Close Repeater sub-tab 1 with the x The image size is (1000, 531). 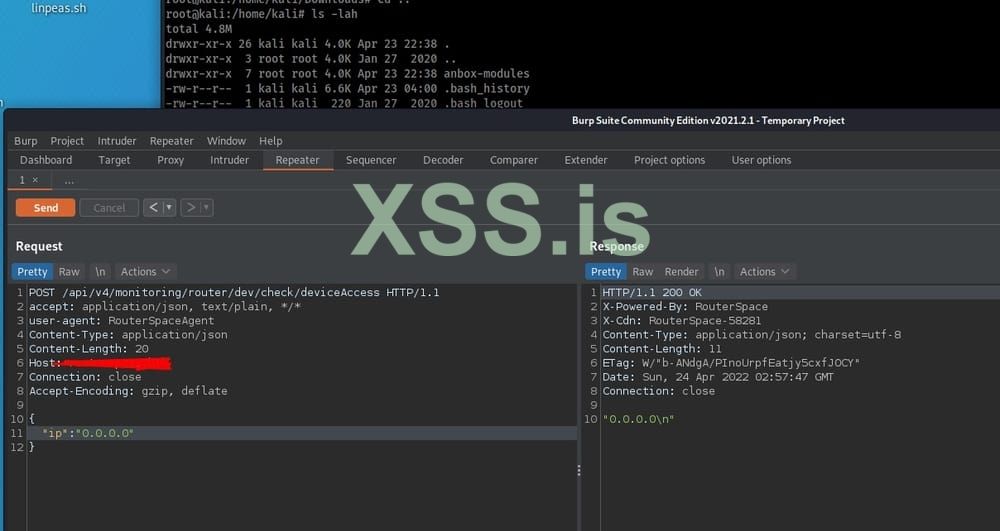[x=35, y=180]
